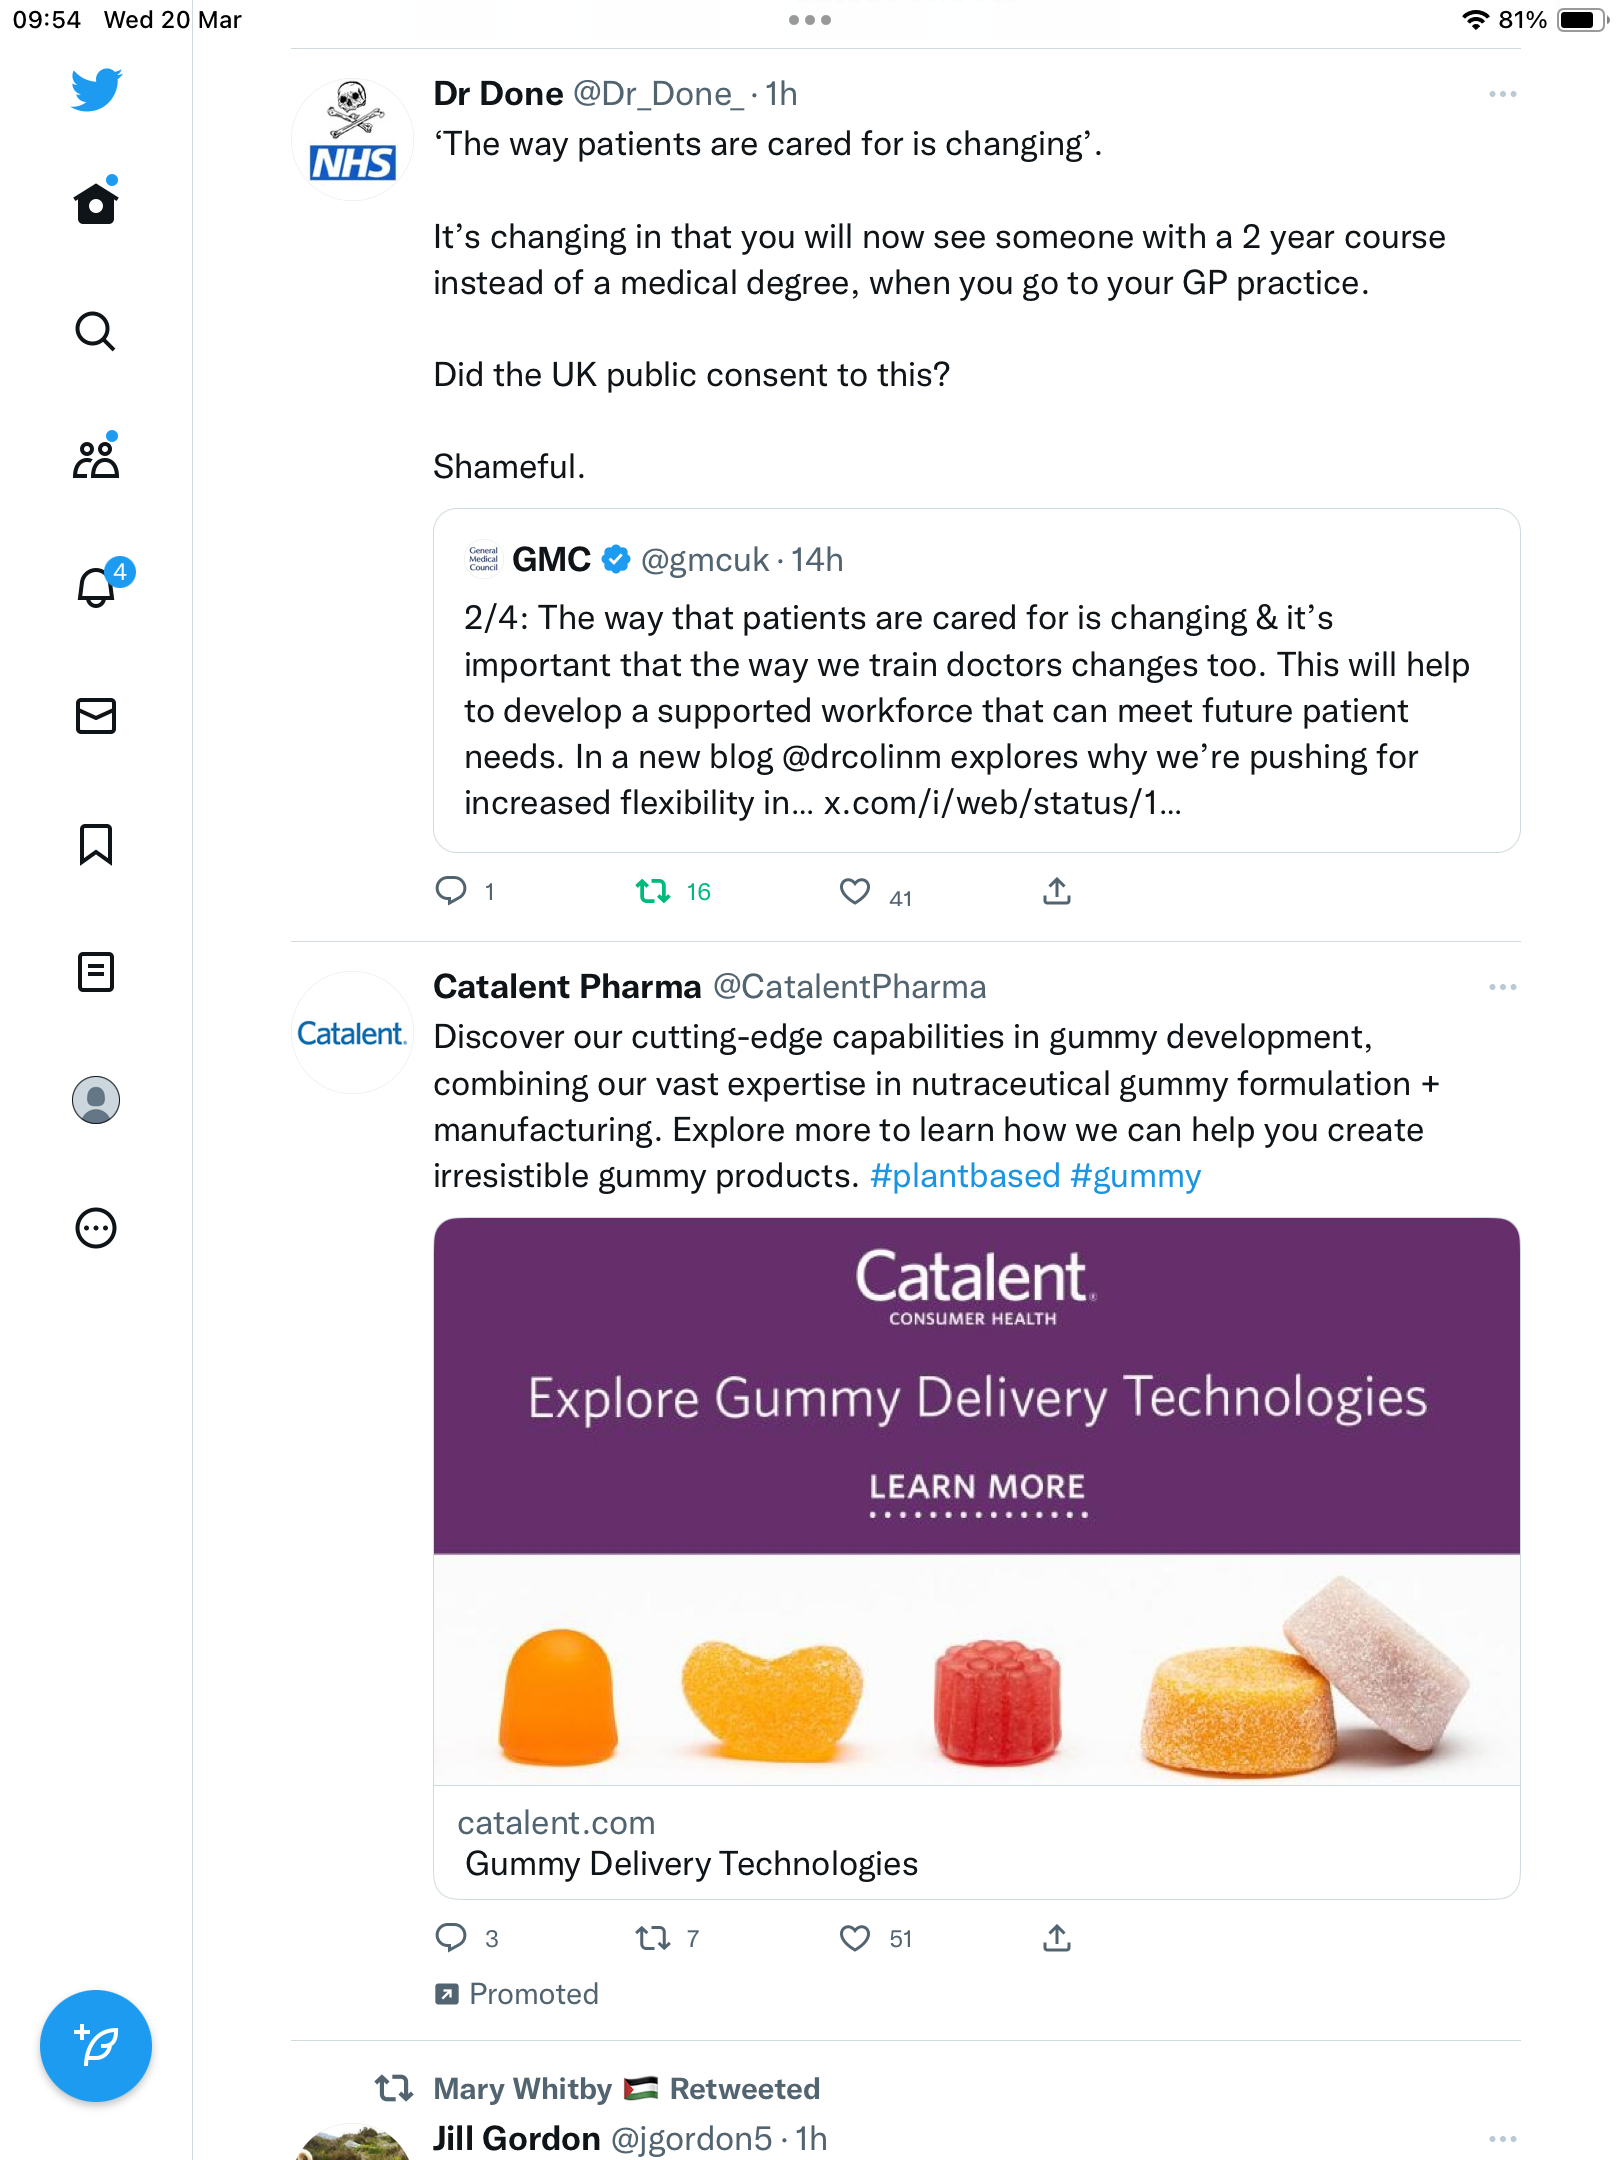Open Messages envelope icon
Viewport: 1620px width, 2160px height.
coord(95,716)
